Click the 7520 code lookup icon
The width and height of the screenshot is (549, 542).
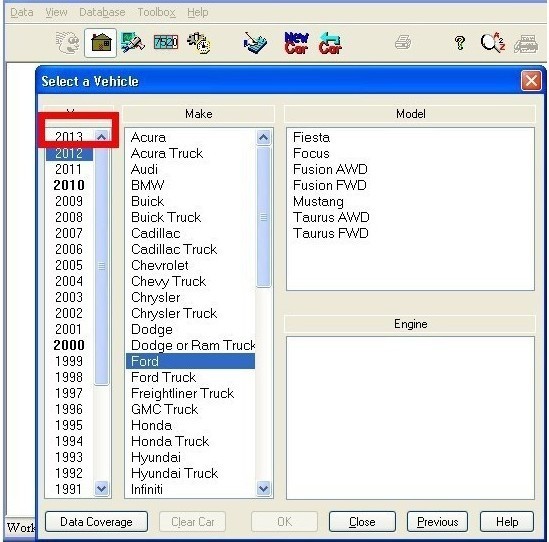166,43
